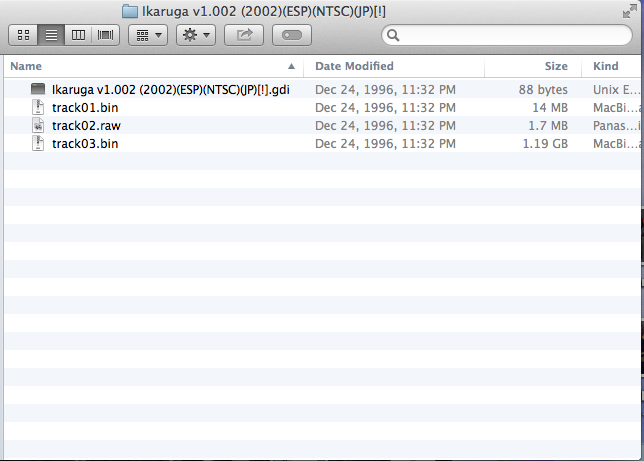The height and width of the screenshot is (461, 644).
Task: Switch to icon view
Action: pyautogui.click(x=23, y=35)
